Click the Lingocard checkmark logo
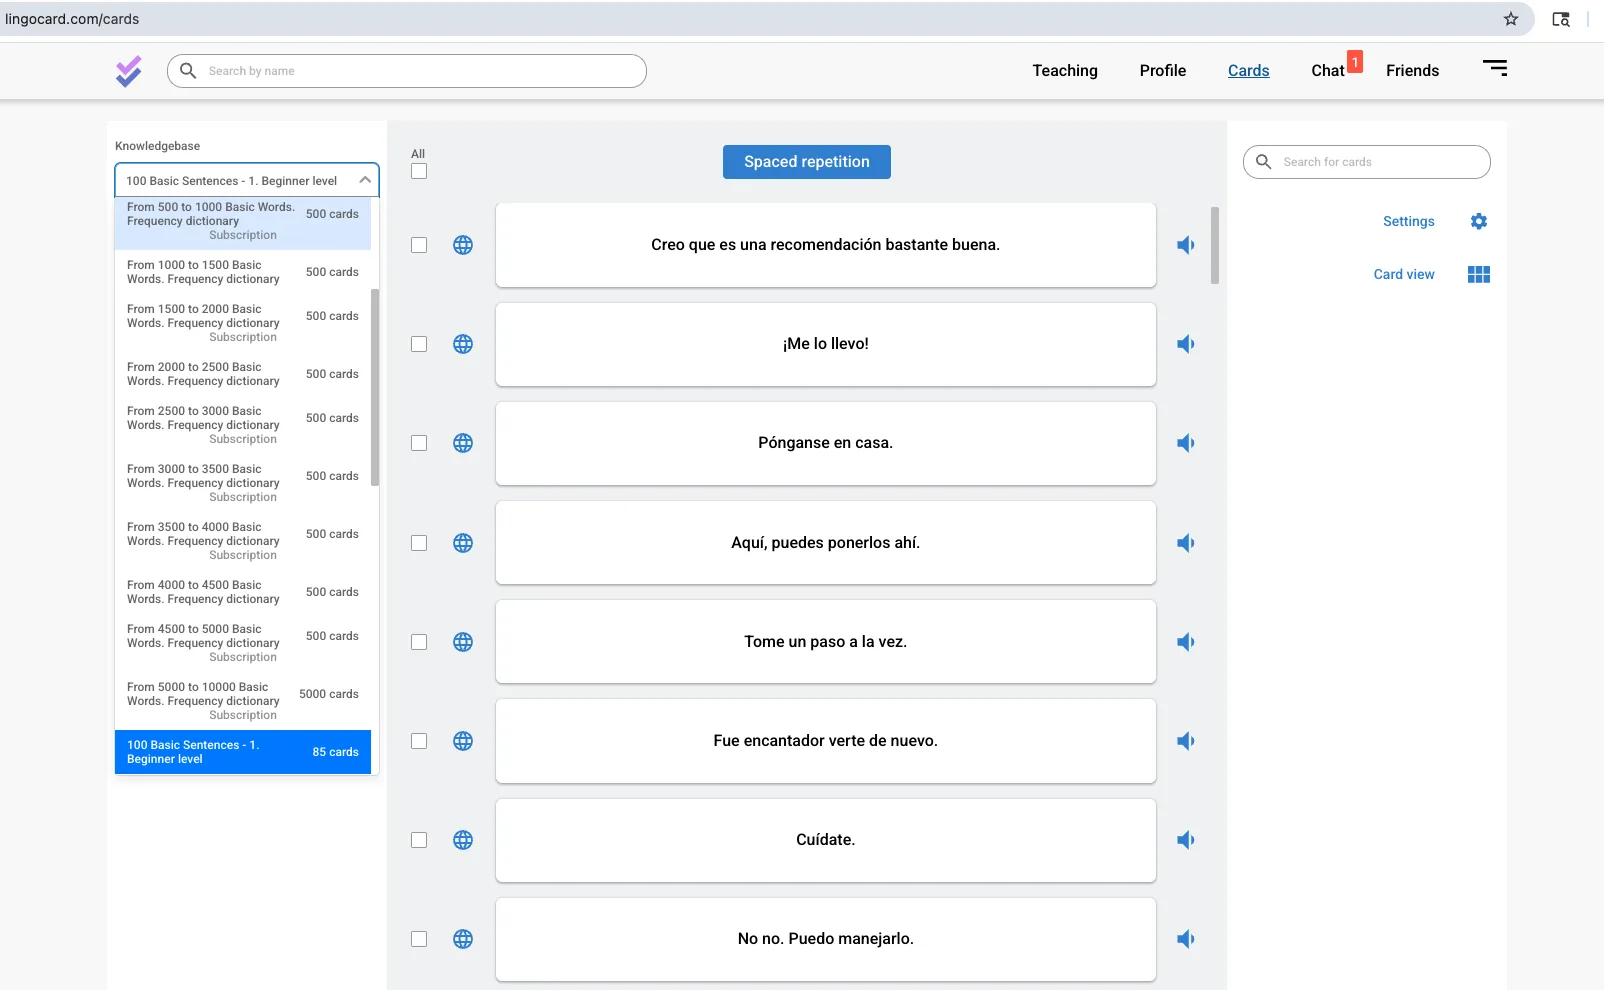This screenshot has width=1604, height=990. pos(128,71)
